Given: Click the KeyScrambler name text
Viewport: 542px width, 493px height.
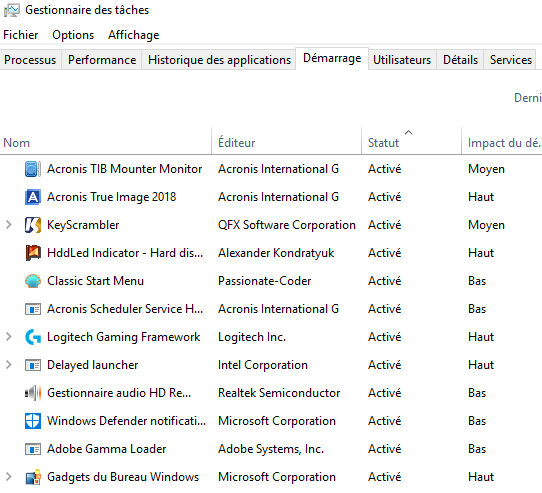Looking at the screenshot, I should (83, 225).
